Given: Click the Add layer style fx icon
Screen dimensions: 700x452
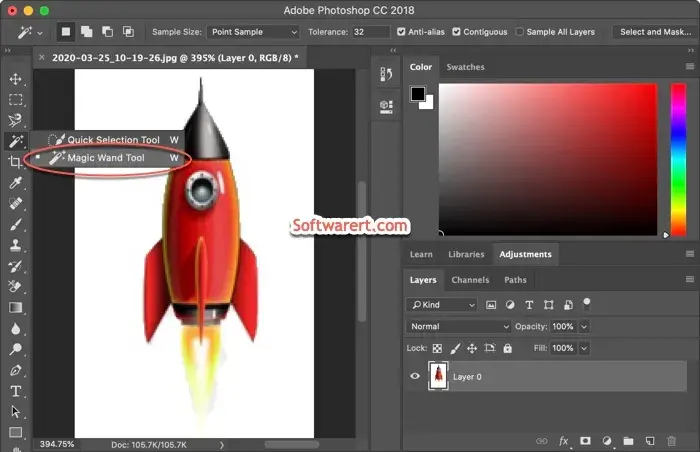Looking at the screenshot, I should click(x=563, y=441).
